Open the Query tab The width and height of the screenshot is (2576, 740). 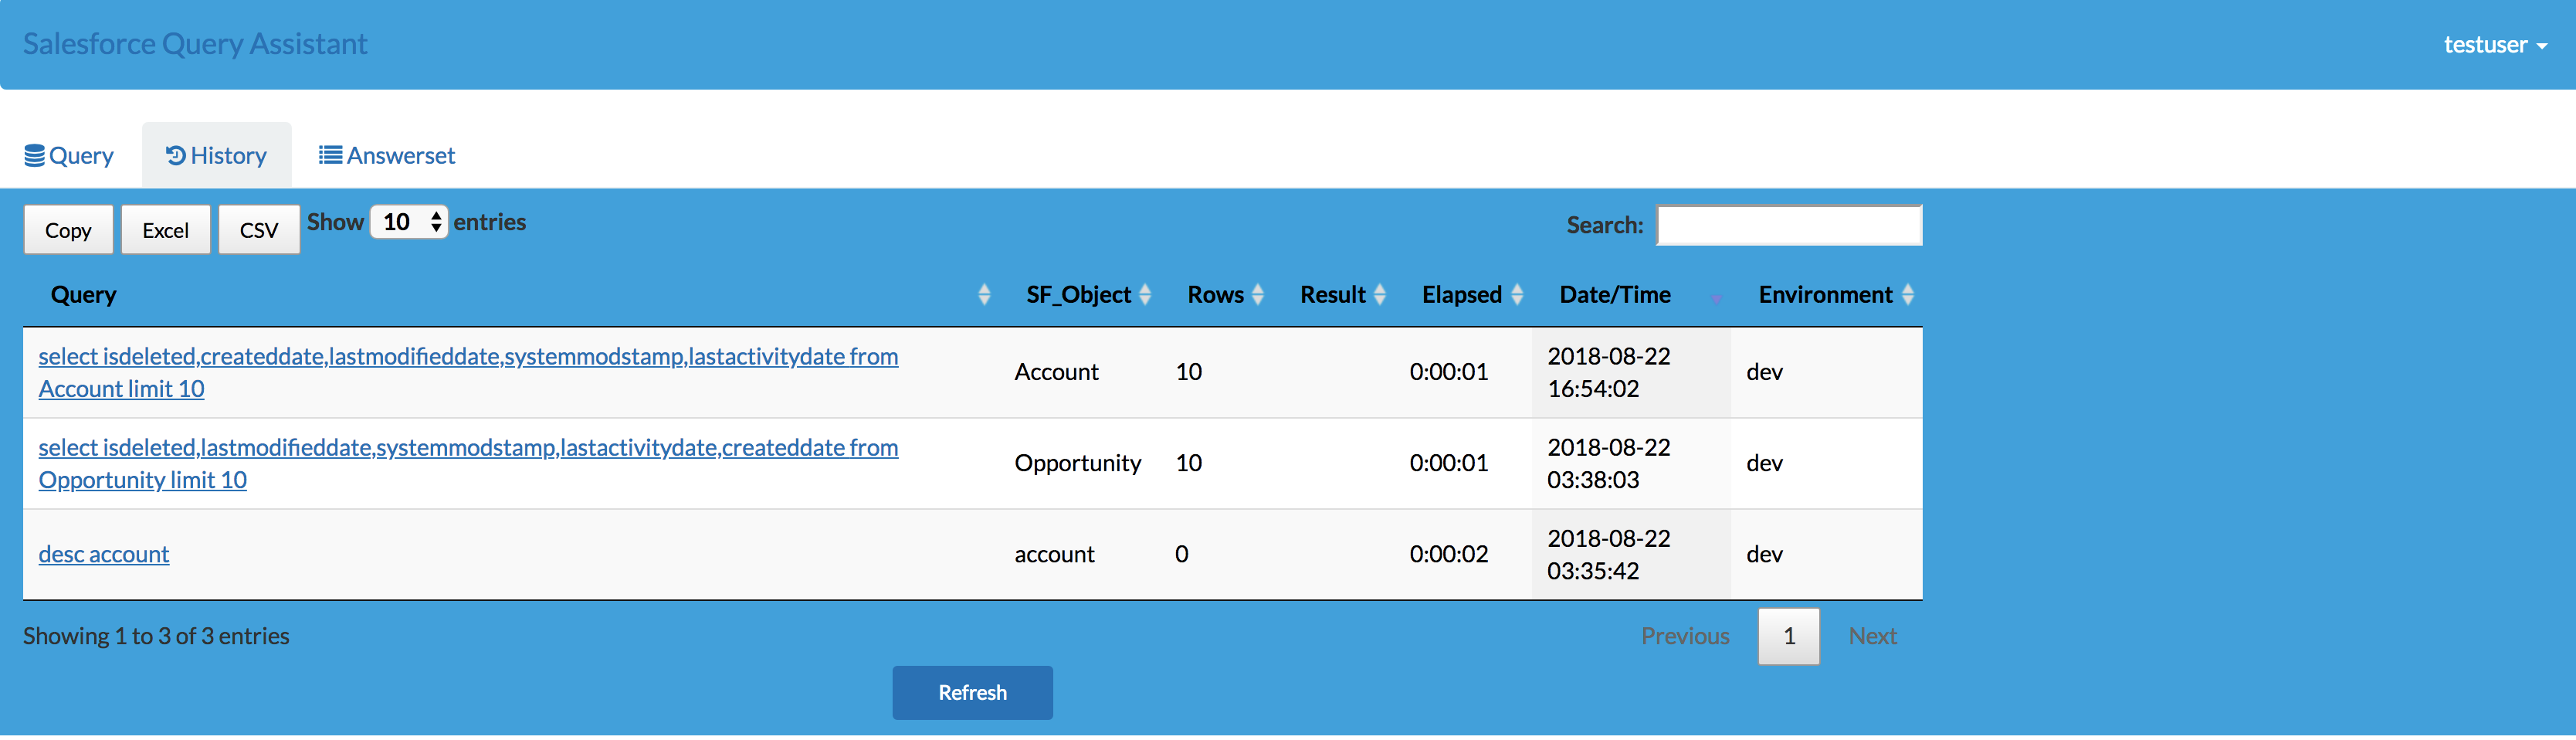(69, 156)
